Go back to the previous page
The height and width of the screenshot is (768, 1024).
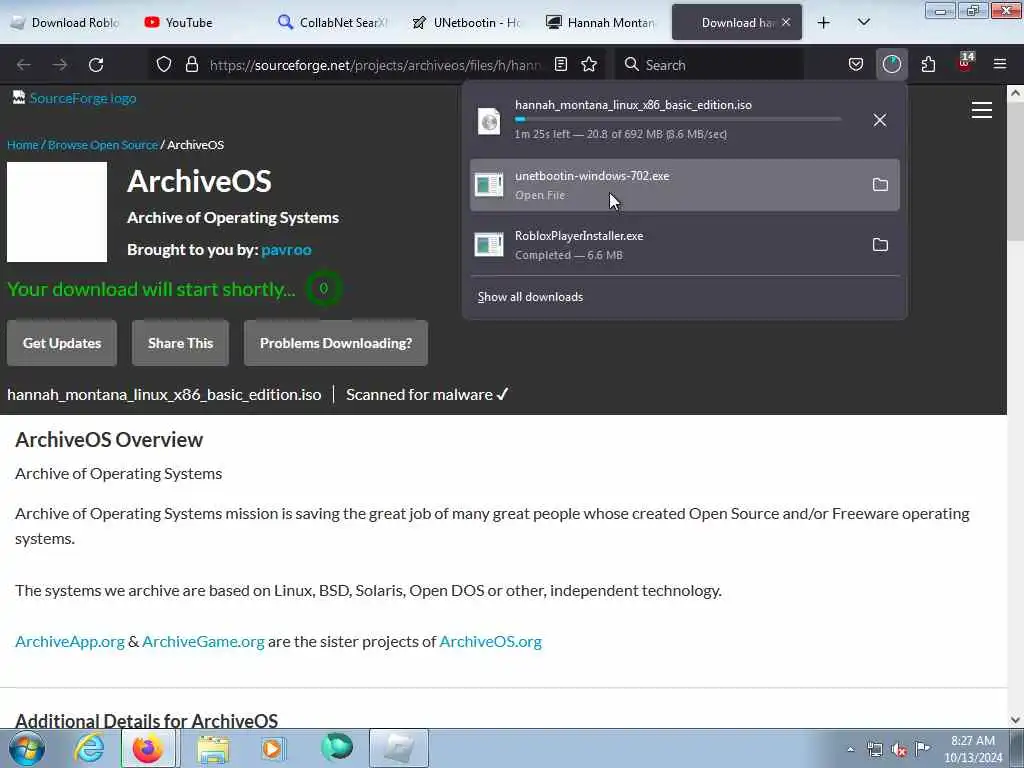[x=24, y=65]
